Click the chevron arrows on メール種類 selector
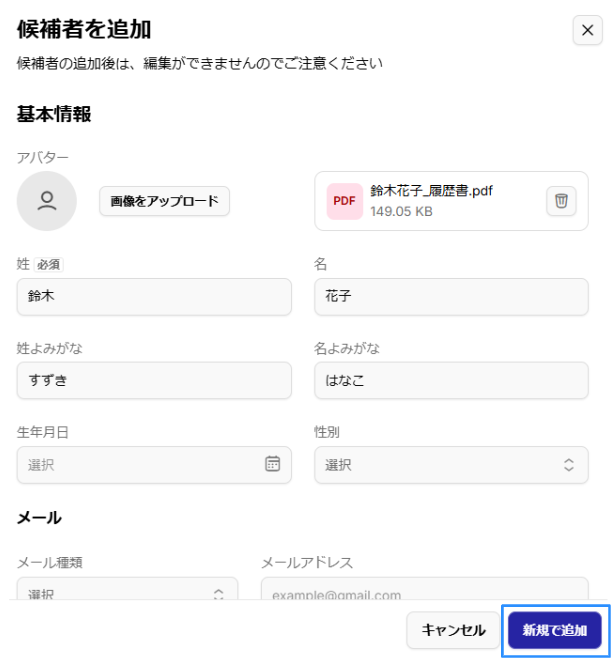 (x=218, y=592)
